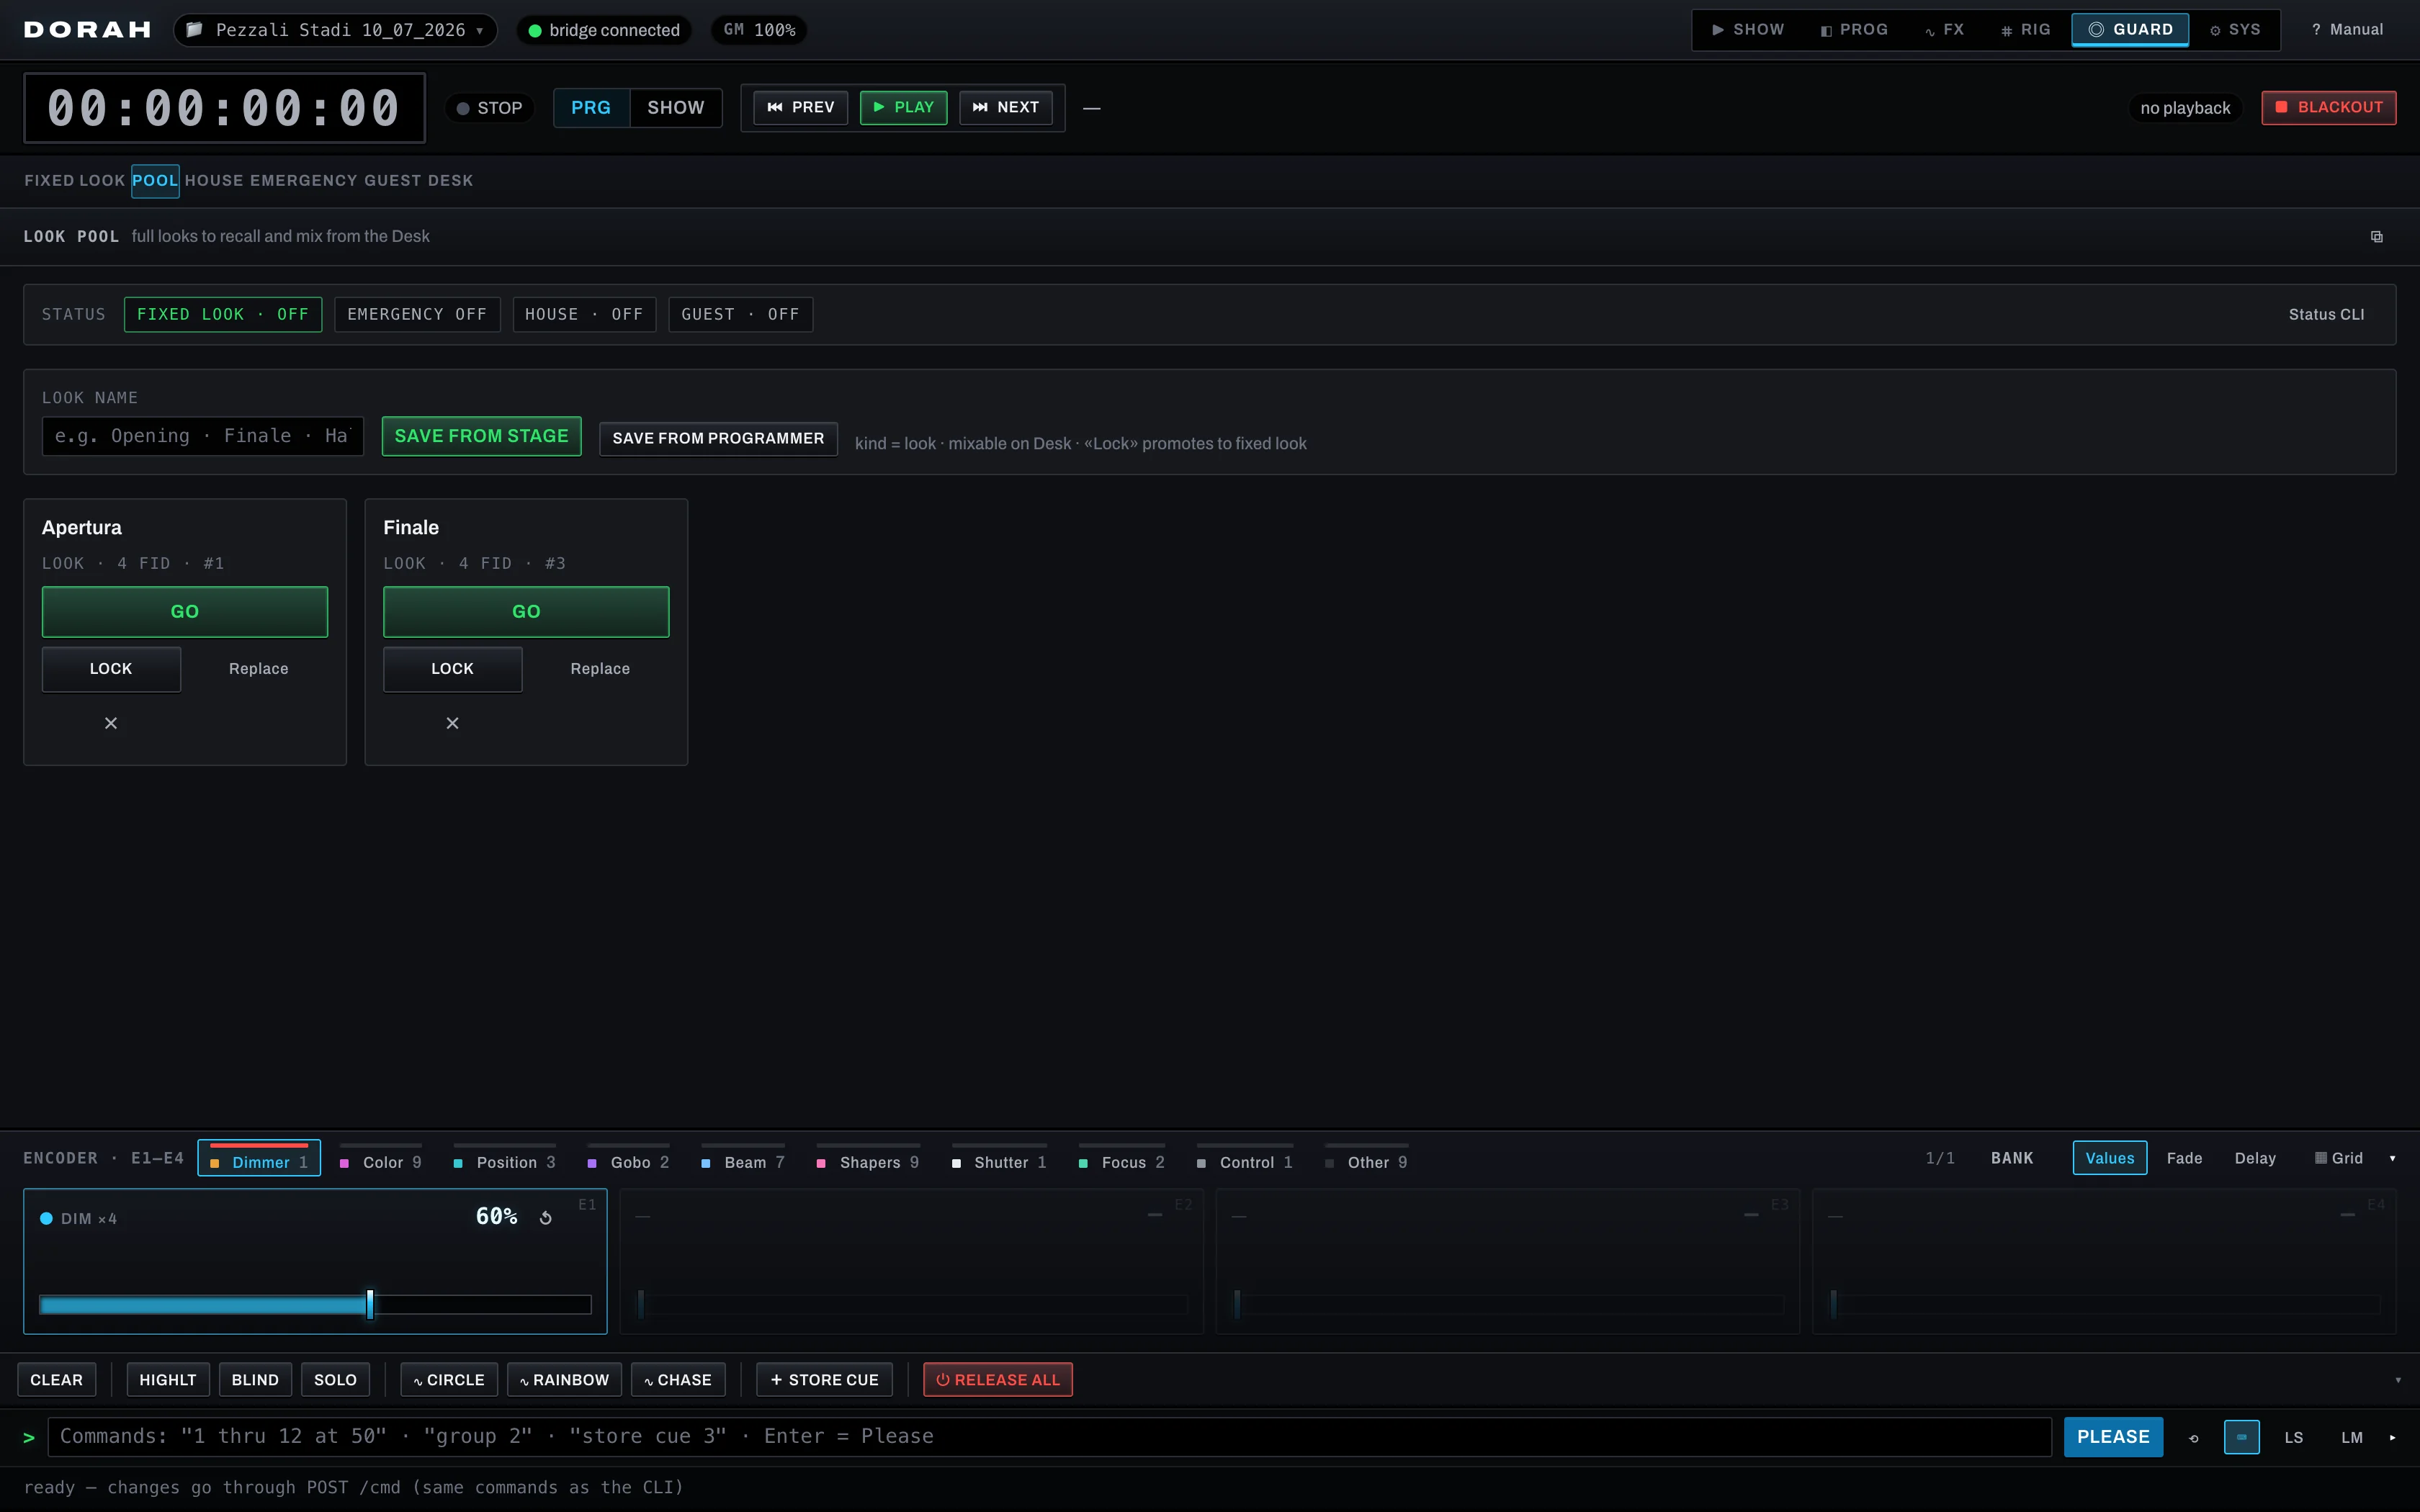Toggle the encoder Grid view
2420x1512 pixels.
[x=2339, y=1158]
